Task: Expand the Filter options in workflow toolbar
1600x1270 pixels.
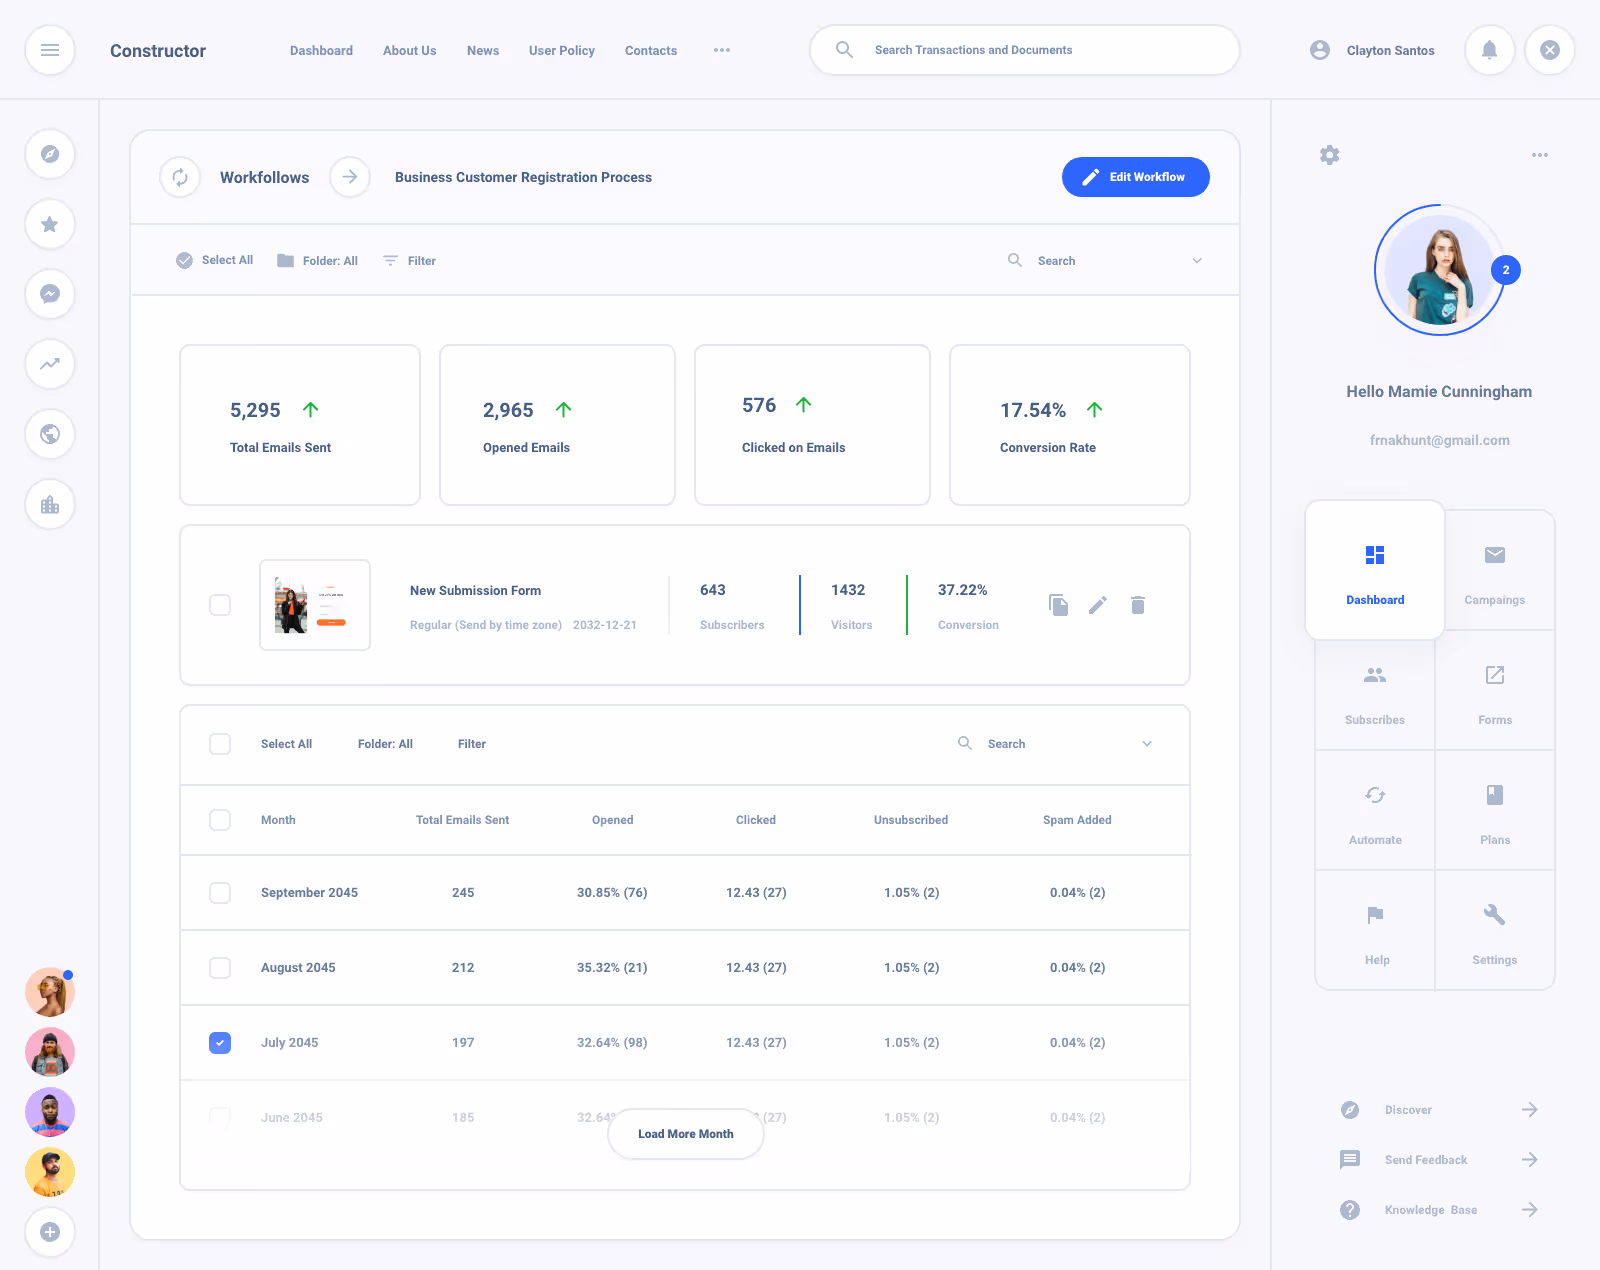Action: pos(409,260)
